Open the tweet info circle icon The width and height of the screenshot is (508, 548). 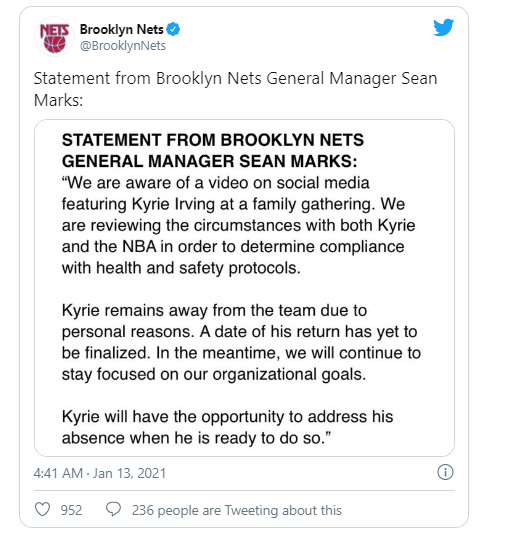tap(445, 472)
